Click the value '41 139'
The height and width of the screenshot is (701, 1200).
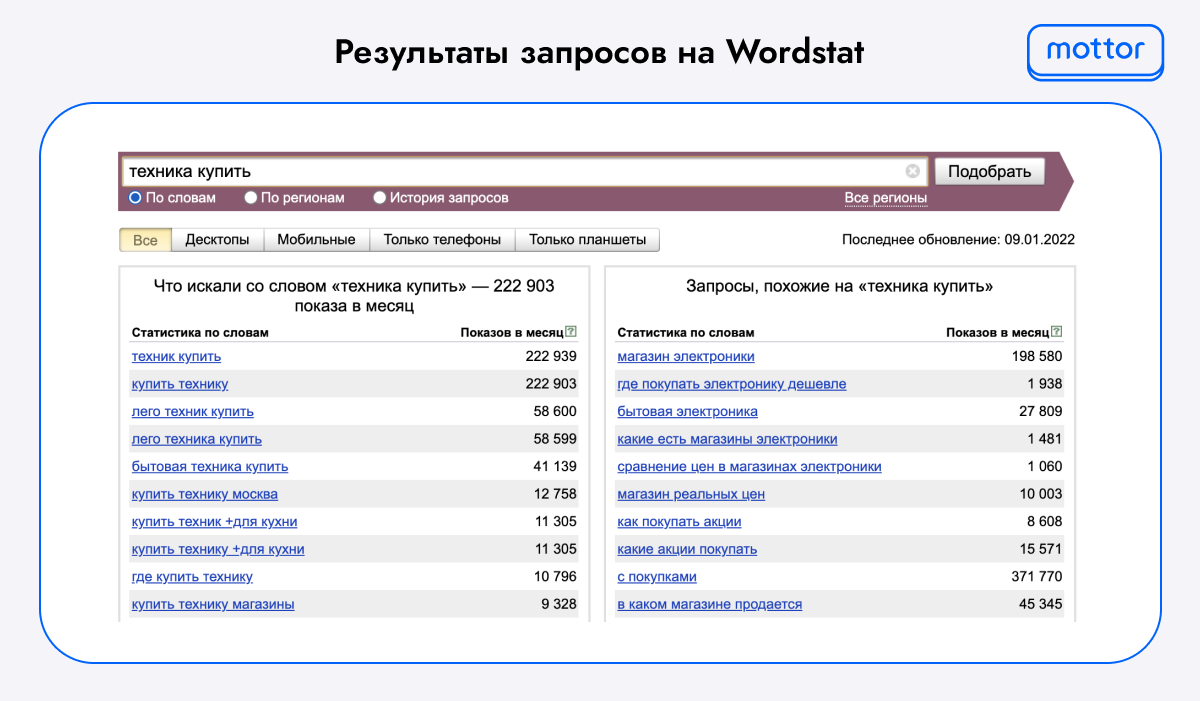point(555,467)
